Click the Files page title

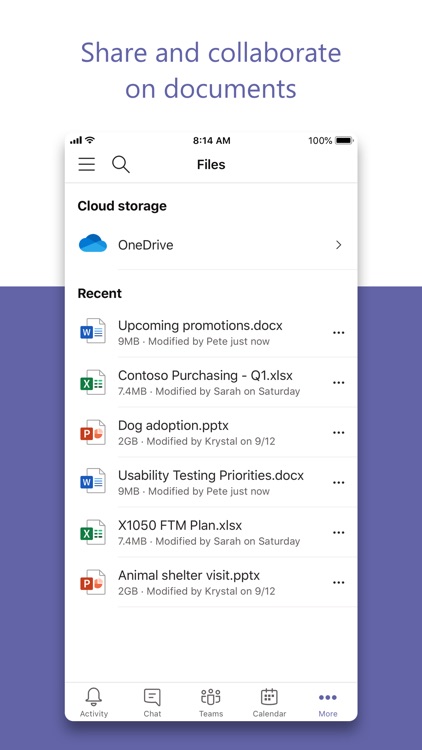211,165
